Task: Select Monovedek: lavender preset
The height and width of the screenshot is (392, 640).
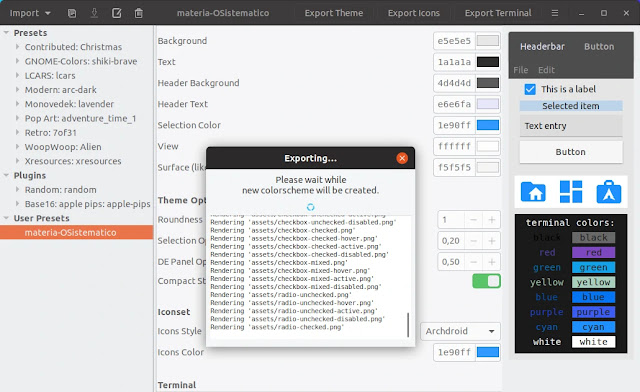Action: coord(69,104)
